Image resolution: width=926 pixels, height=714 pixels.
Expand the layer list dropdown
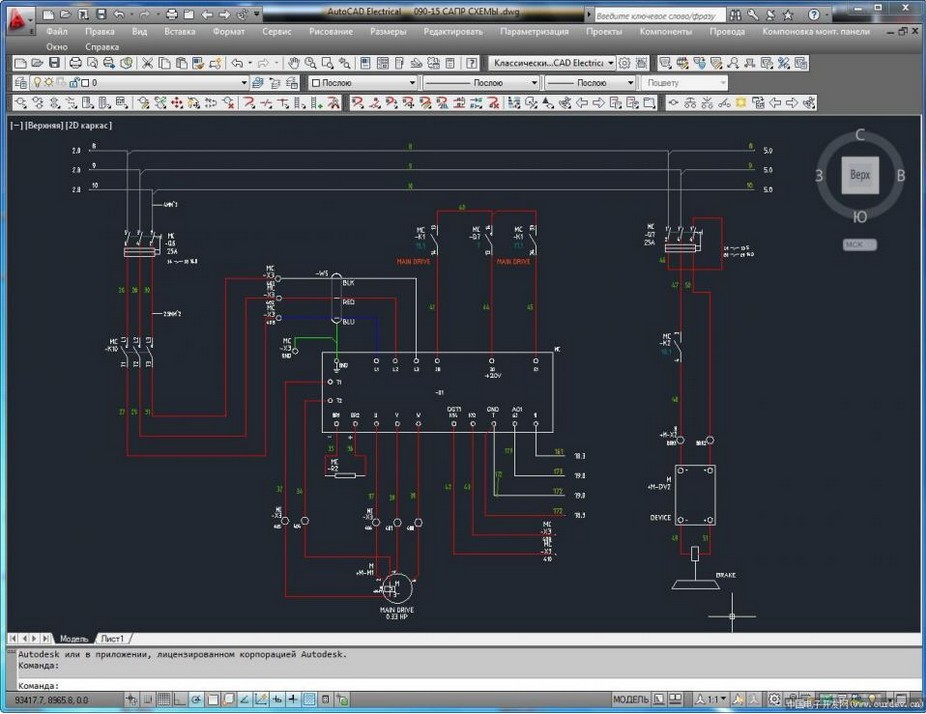point(243,83)
